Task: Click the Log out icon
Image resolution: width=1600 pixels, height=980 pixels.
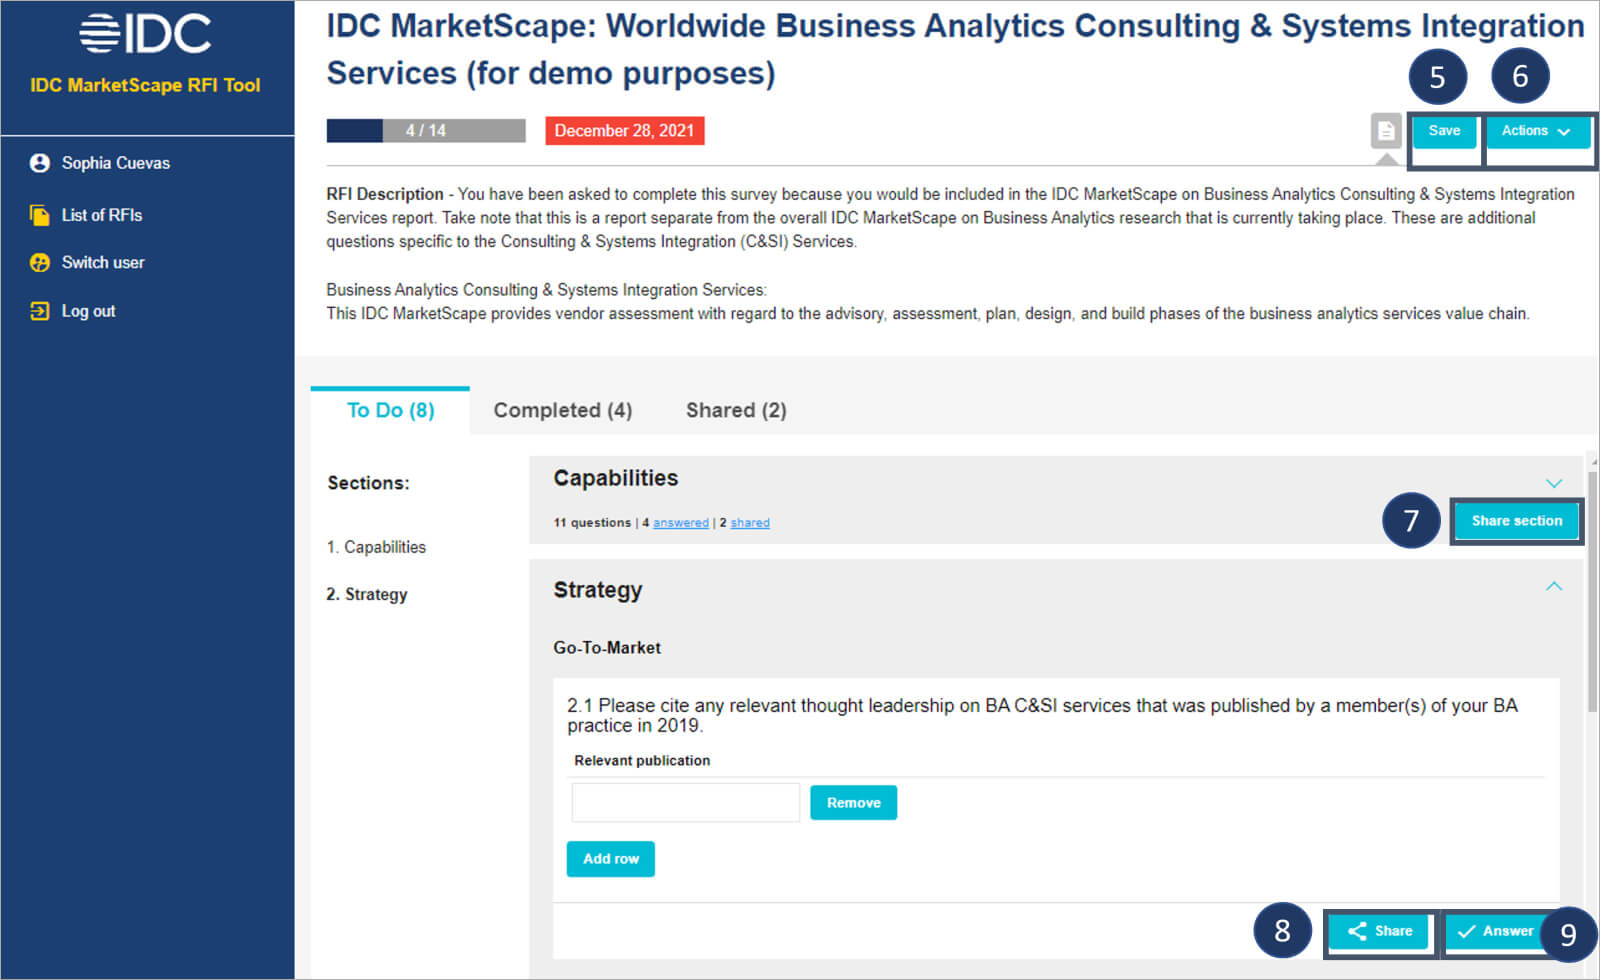Action: (40, 311)
